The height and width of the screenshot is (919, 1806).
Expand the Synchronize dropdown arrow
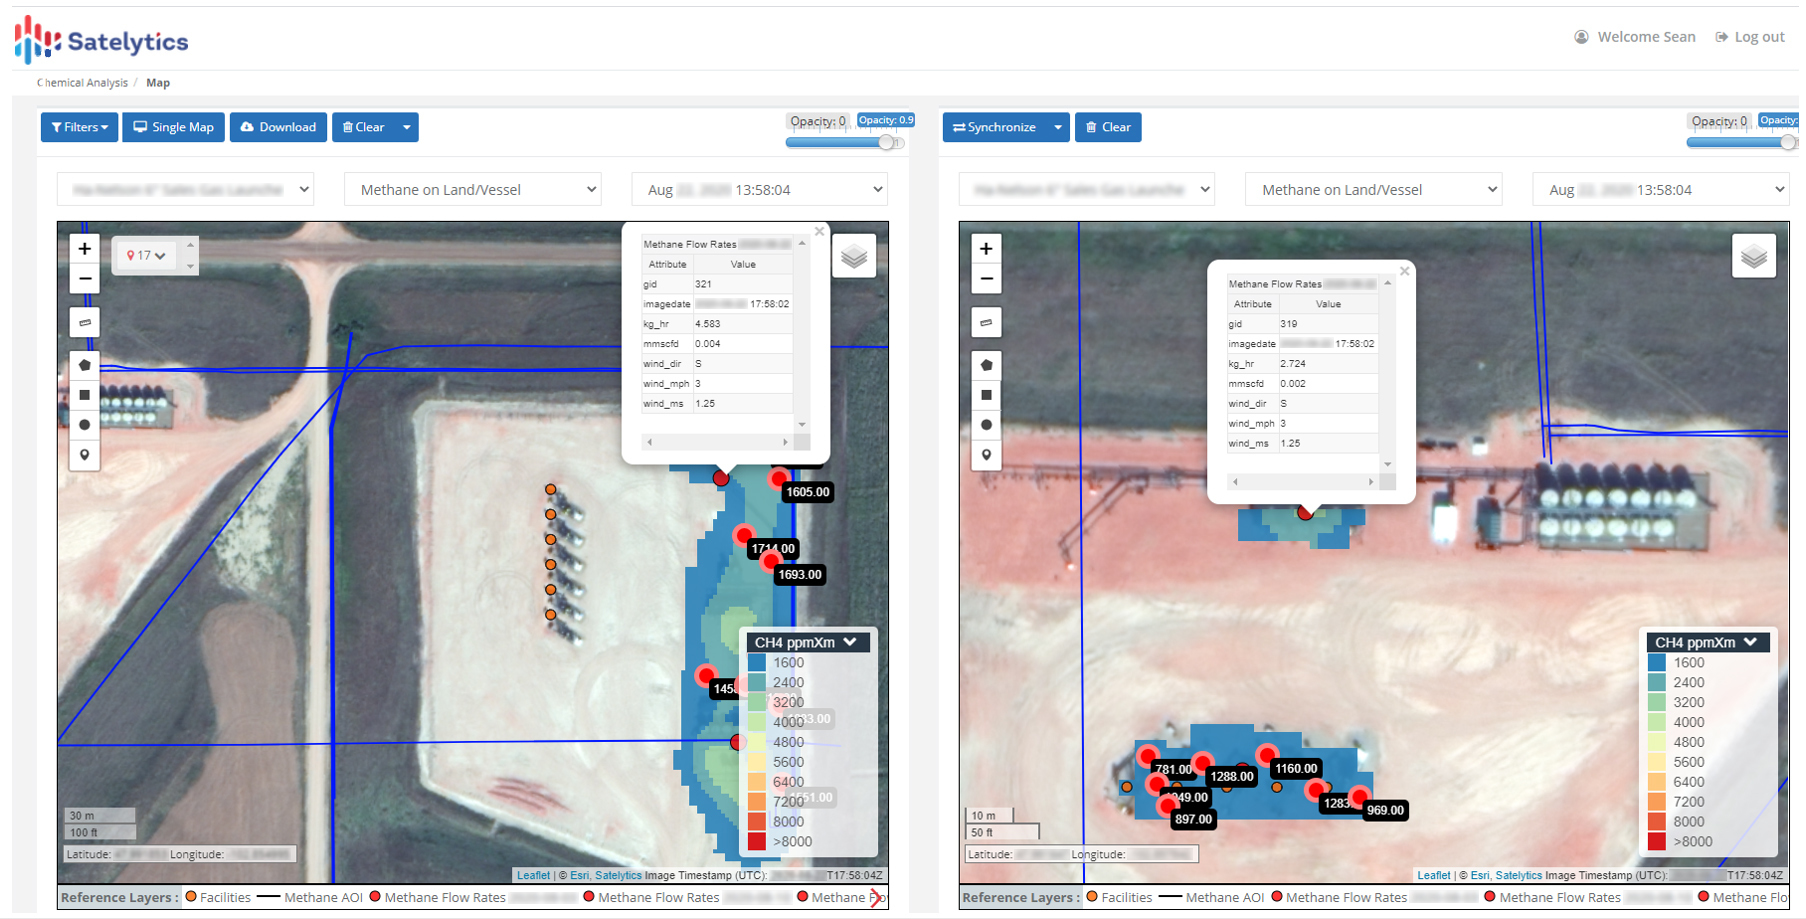pos(1058,127)
